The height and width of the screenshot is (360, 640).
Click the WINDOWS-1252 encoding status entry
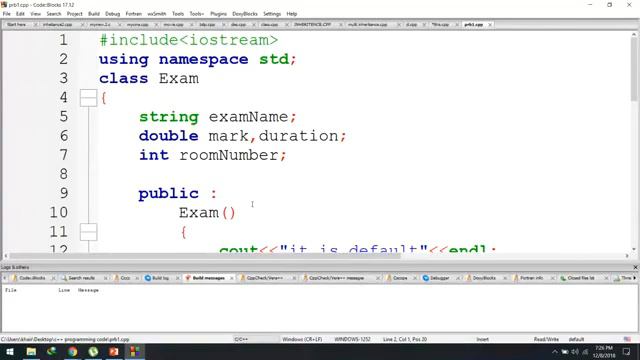[x=352, y=339]
